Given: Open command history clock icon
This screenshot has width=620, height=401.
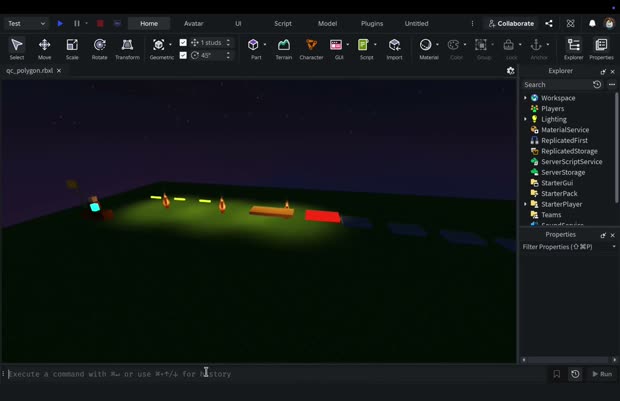Looking at the screenshot, I should coord(575,374).
